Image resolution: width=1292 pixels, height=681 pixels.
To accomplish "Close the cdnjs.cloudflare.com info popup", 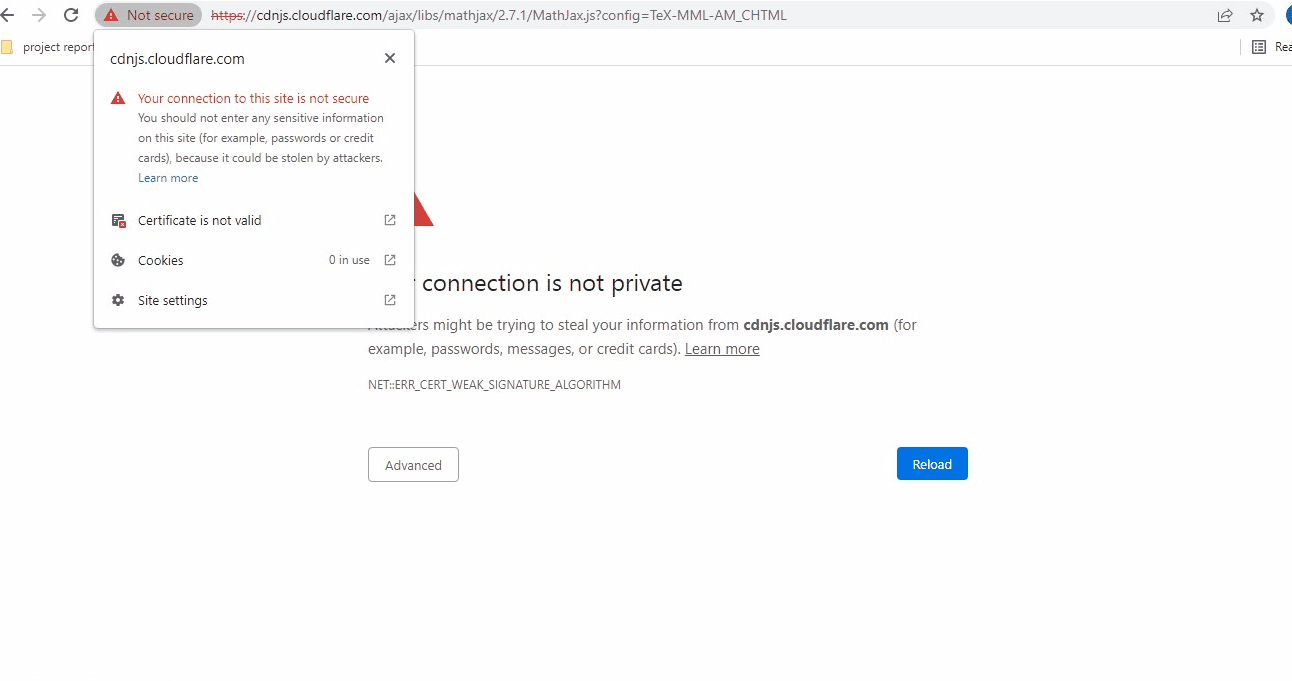I will pyautogui.click(x=389, y=58).
